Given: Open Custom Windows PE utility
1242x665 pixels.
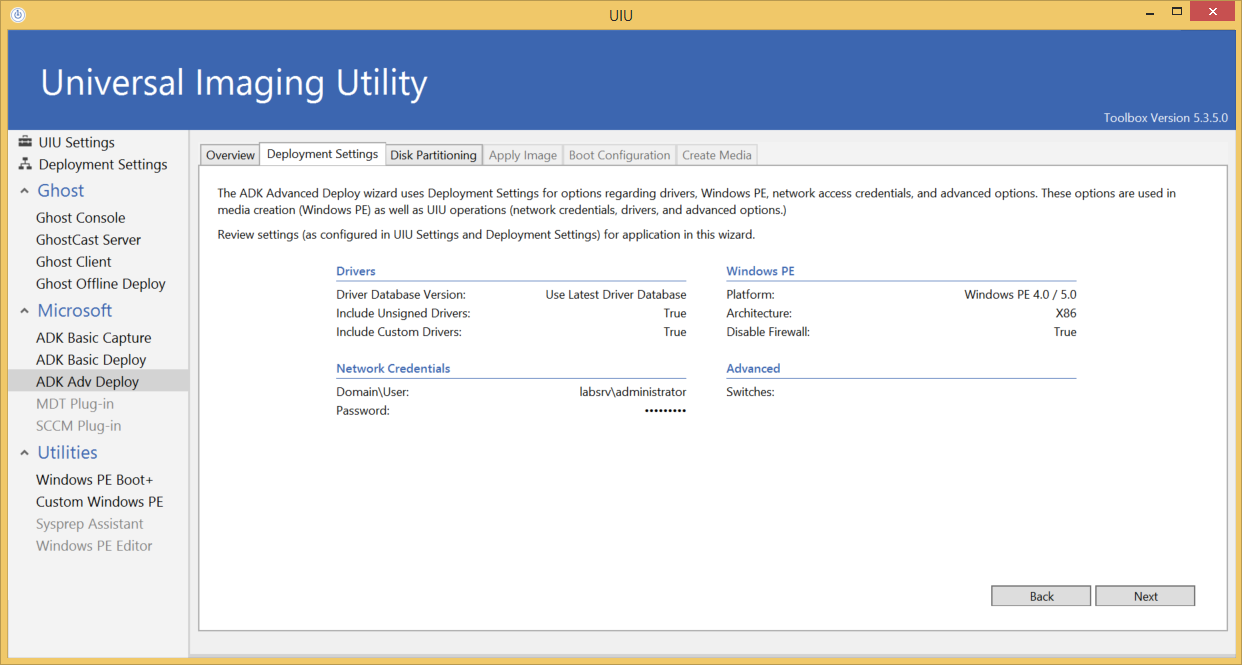Looking at the screenshot, I should click(x=100, y=502).
